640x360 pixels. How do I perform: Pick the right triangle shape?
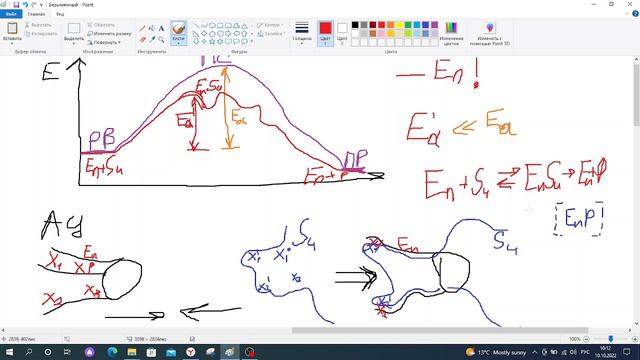click(x=196, y=33)
